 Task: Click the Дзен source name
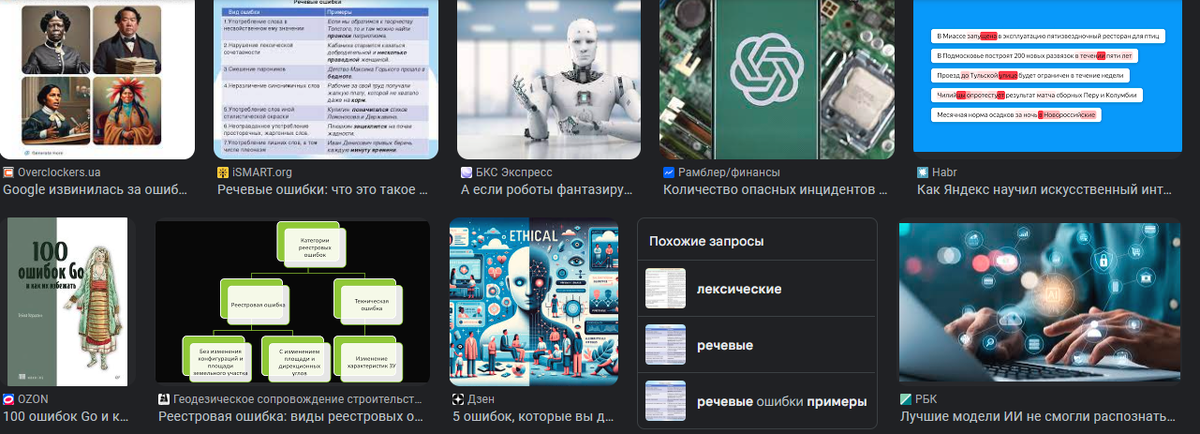point(479,399)
